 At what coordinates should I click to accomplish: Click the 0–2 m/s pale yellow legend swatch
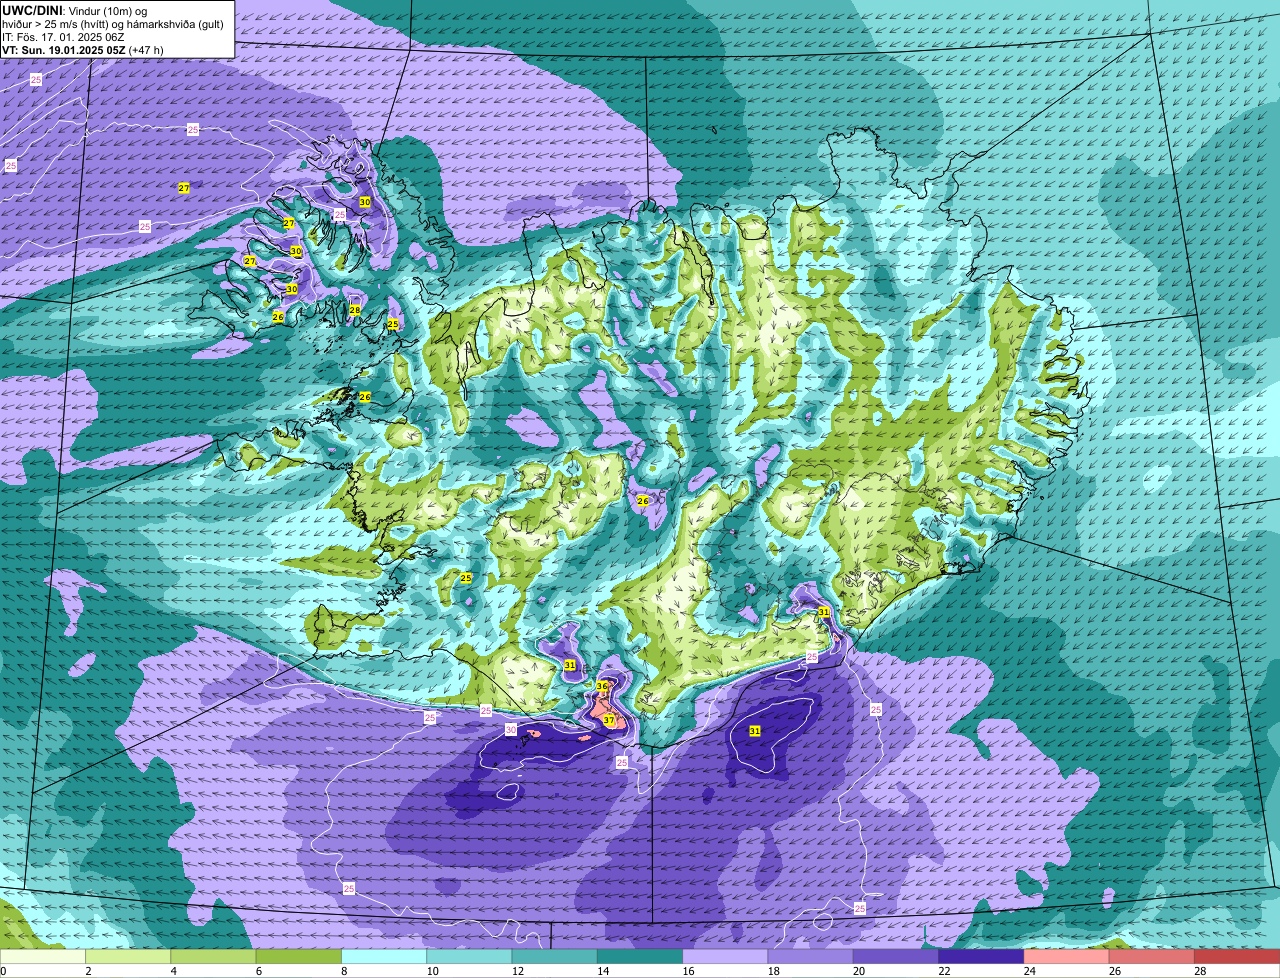(x=43, y=957)
